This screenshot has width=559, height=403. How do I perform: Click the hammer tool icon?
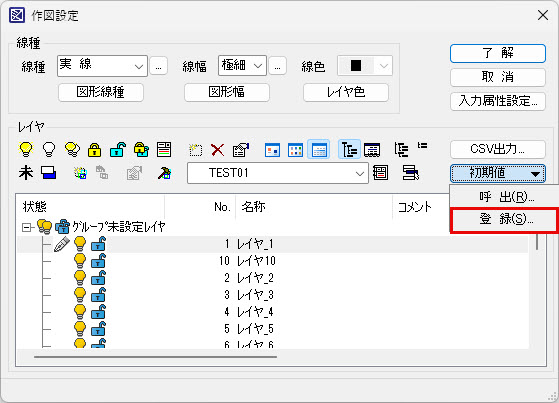click(164, 173)
